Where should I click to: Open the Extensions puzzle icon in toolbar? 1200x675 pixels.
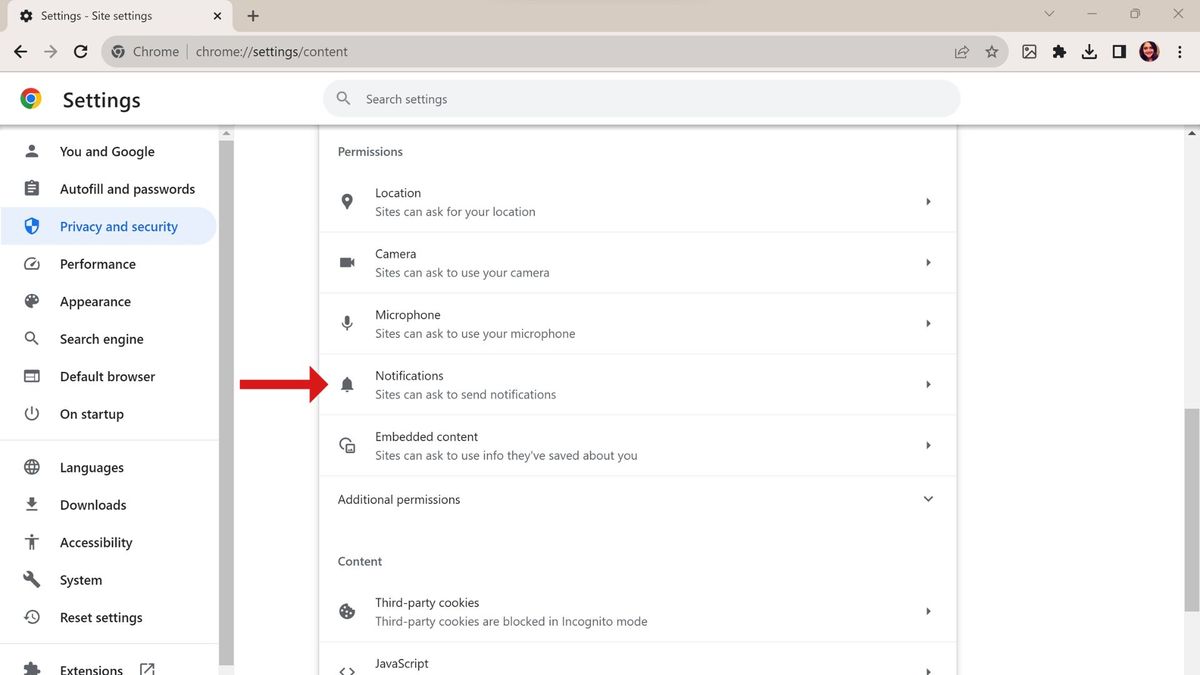coord(1059,51)
